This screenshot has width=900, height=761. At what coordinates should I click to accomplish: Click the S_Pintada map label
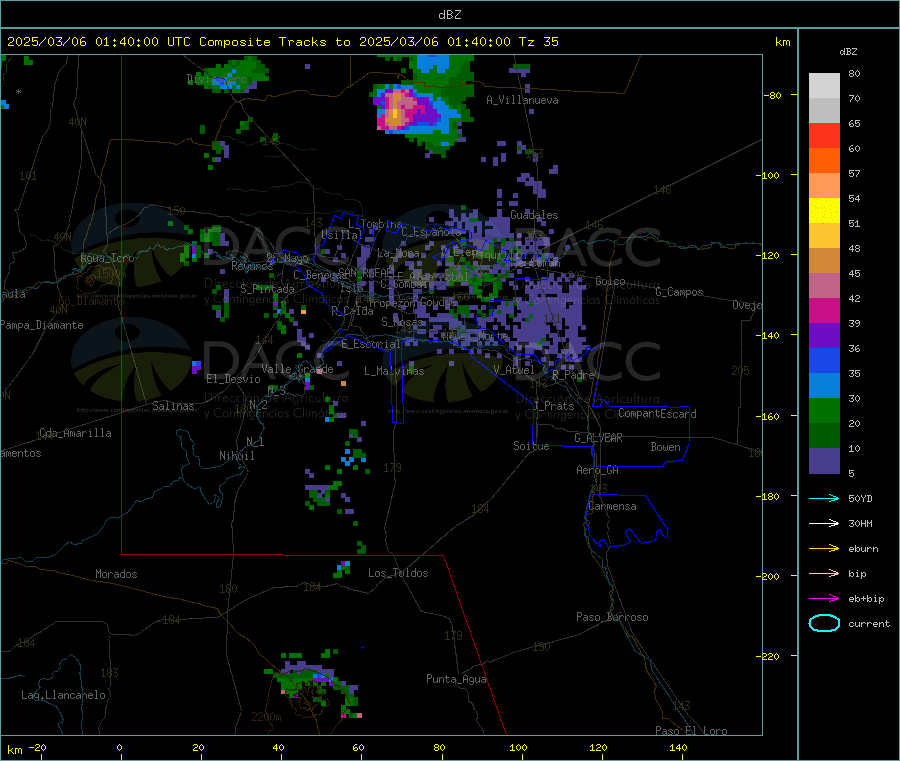tap(267, 289)
